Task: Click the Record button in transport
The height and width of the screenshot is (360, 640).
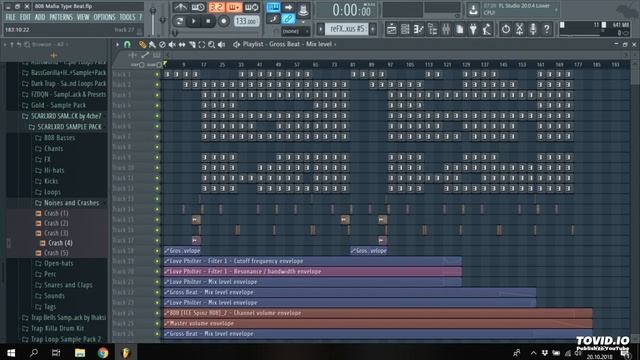Action: [223, 21]
